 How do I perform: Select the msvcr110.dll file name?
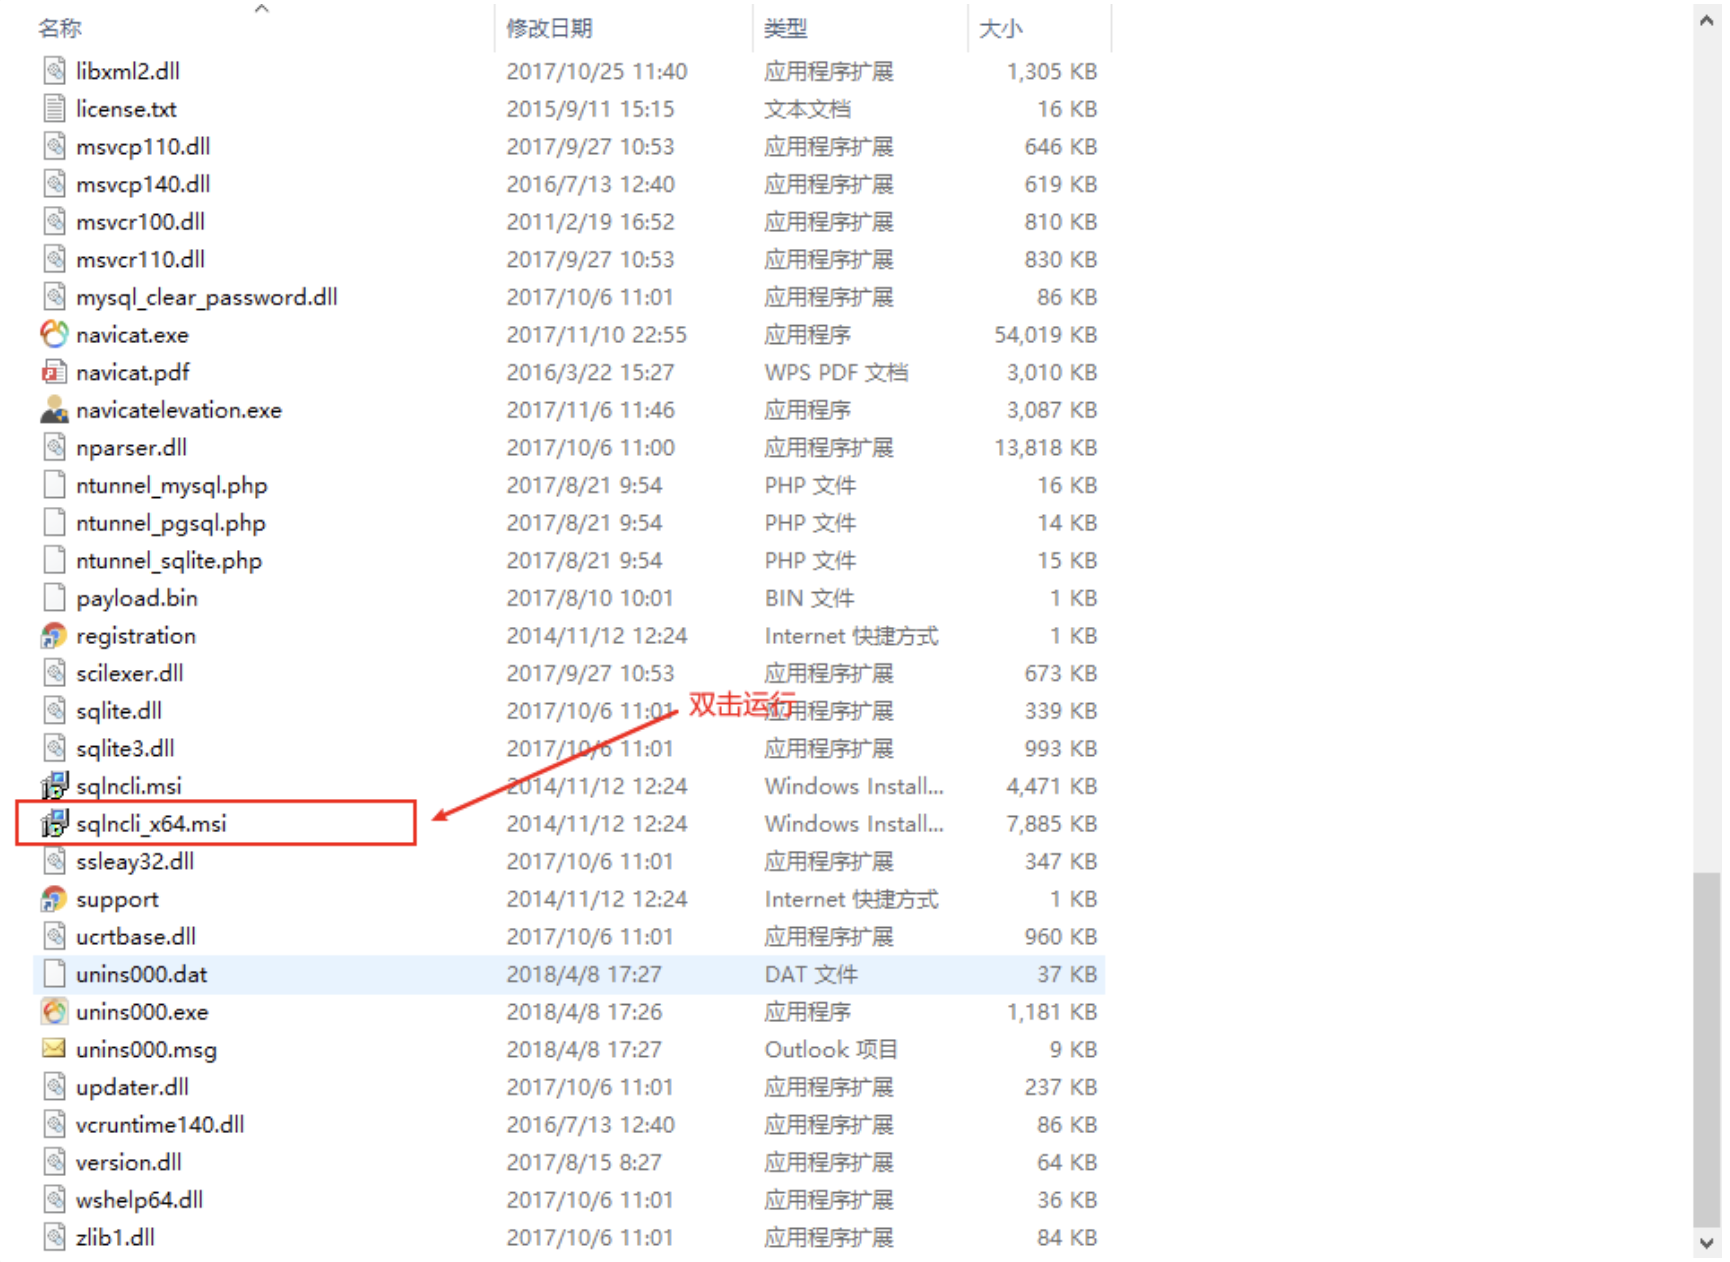141,260
